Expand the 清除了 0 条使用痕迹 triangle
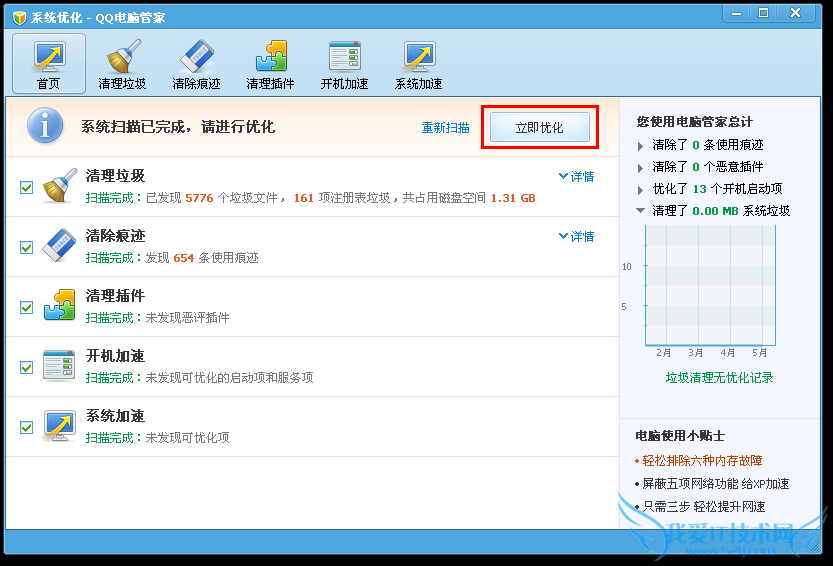This screenshot has width=833, height=566. pos(640,146)
